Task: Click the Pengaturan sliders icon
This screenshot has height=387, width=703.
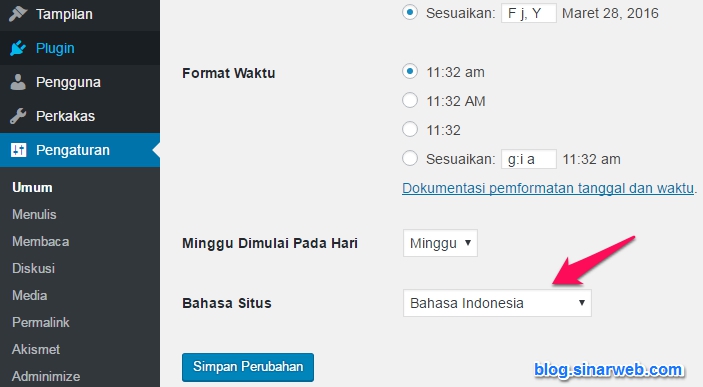Action: (18, 150)
